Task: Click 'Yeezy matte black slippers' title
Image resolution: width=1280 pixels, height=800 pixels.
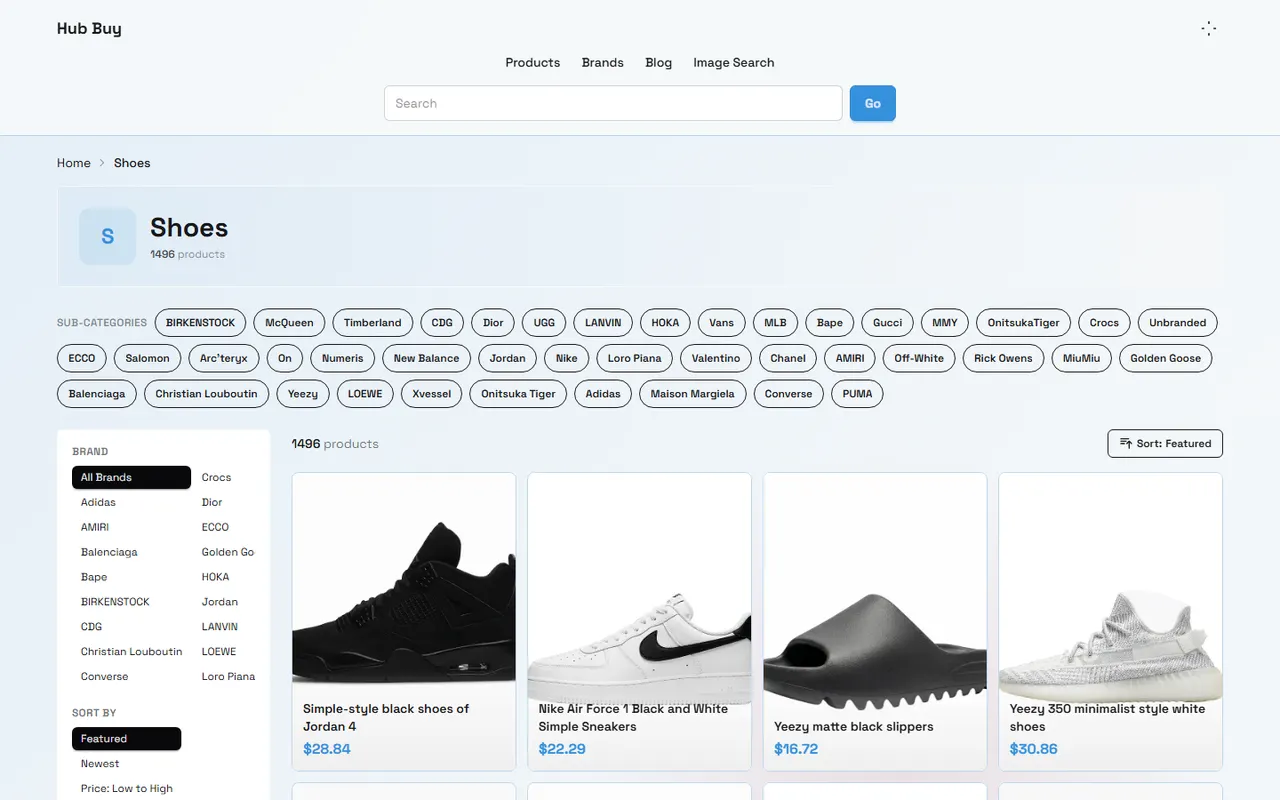Action: click(854, 727)
